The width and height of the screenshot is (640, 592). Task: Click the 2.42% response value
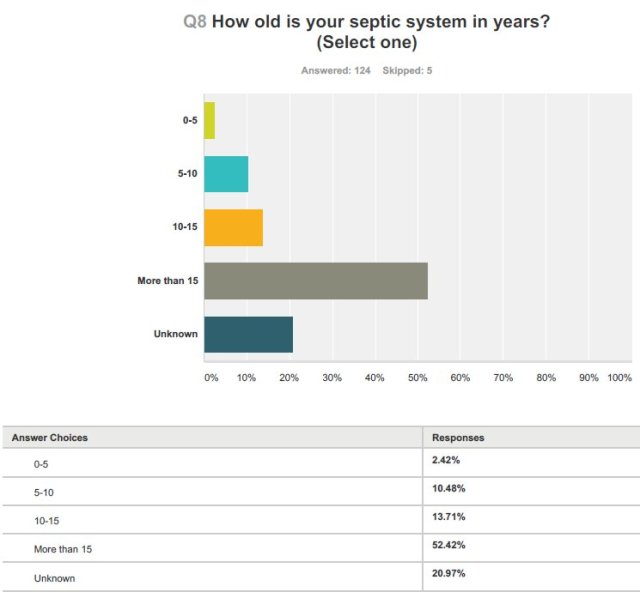(445, 460)
